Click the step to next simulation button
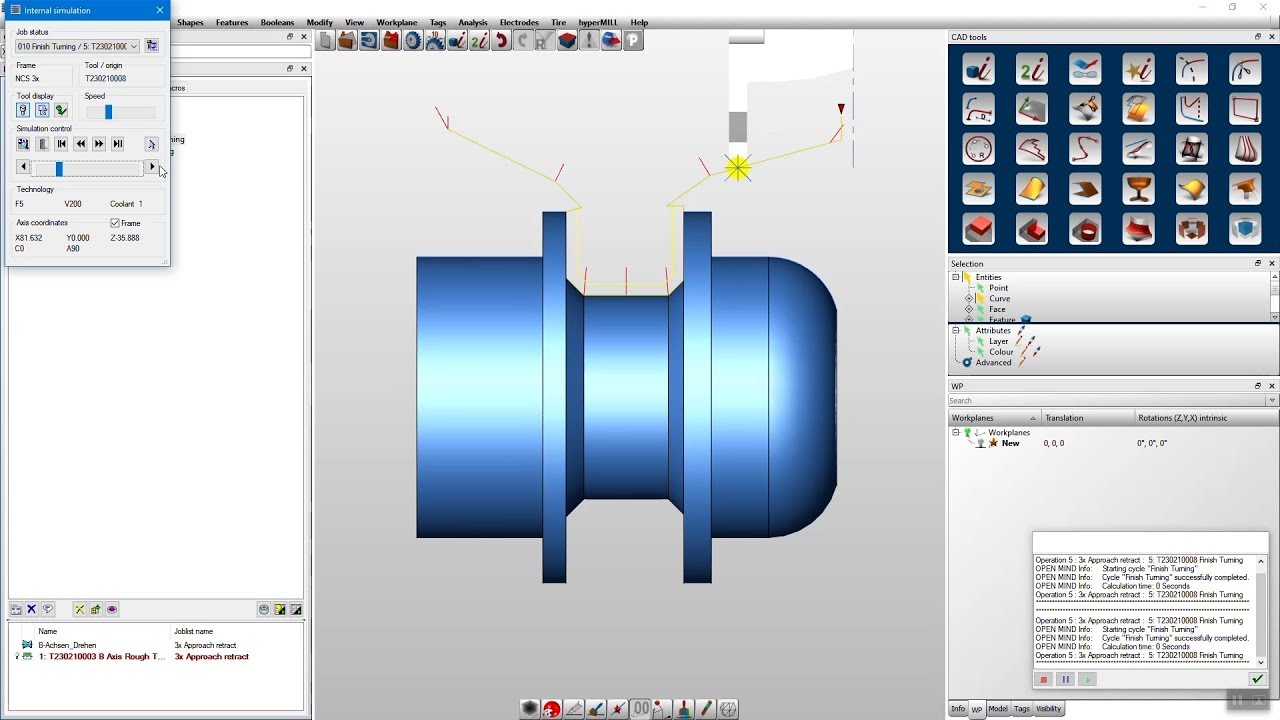This screenshot has height=720, width=1280. tap(118, 144)
